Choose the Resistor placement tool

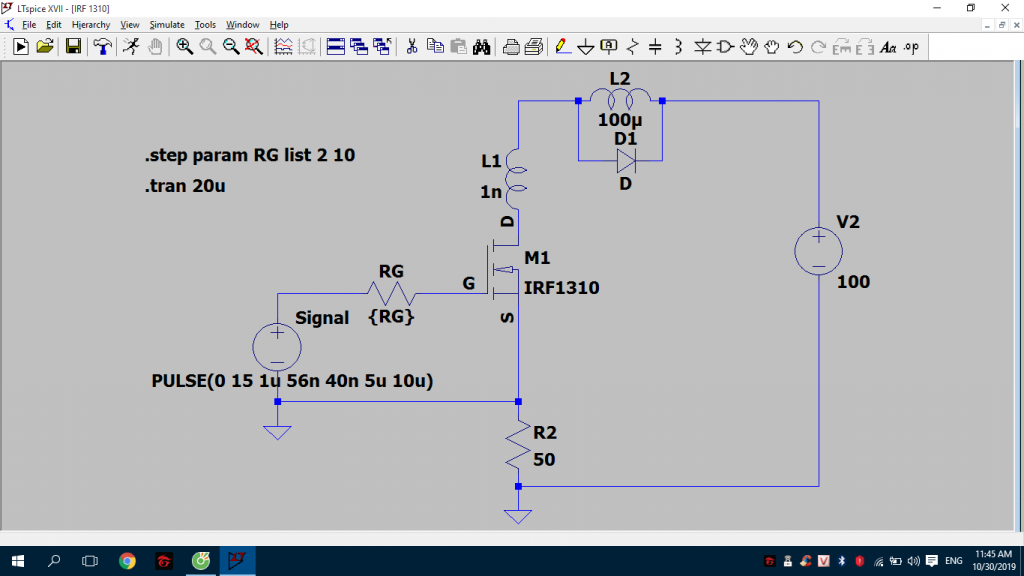point(632,46)
